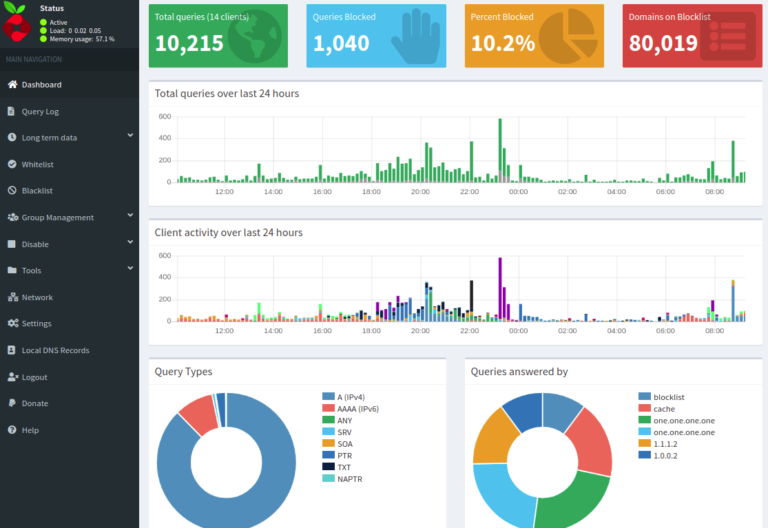Click the Network icon in sidebar

(x=12, y=297)
